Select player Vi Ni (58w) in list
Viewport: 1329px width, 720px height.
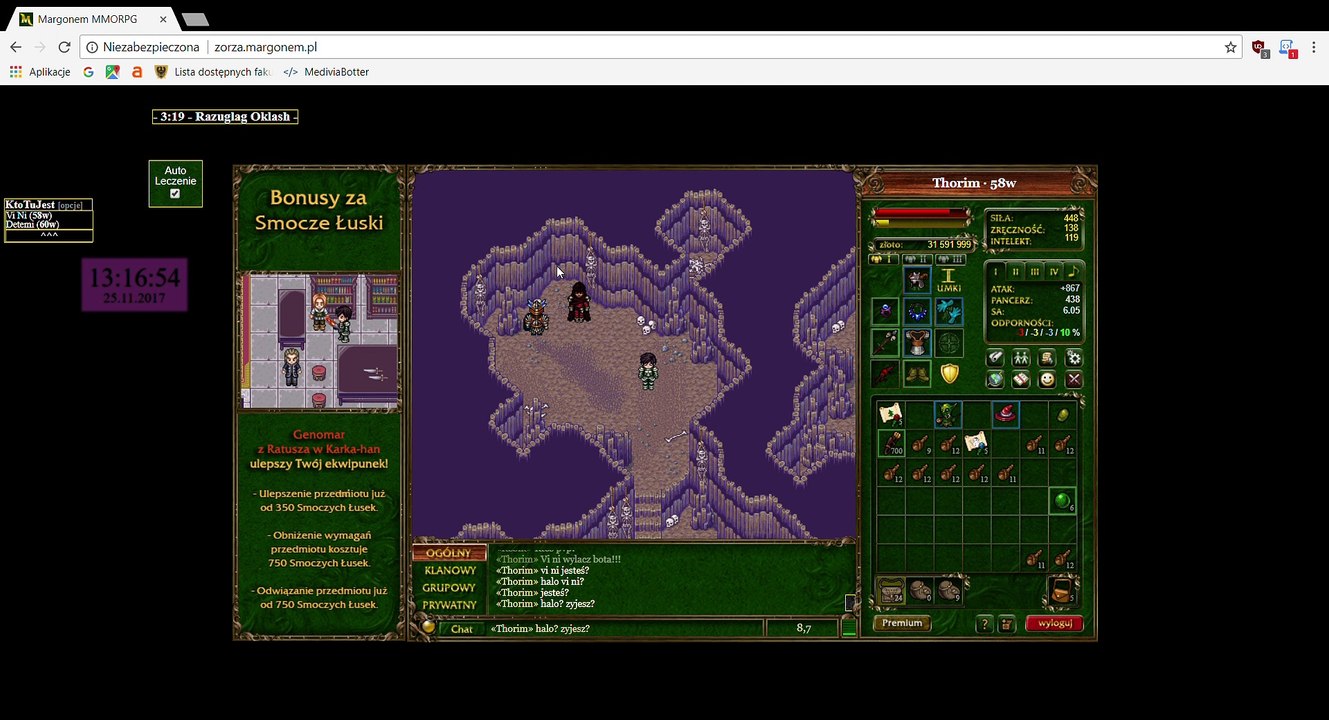coord(29,215)
